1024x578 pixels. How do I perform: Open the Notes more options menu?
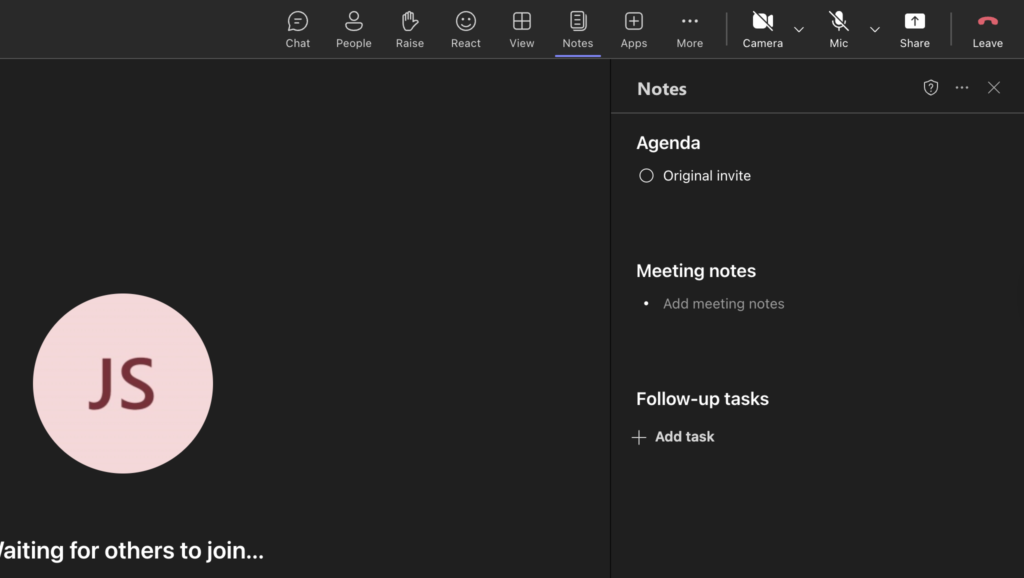coord(962,88)
